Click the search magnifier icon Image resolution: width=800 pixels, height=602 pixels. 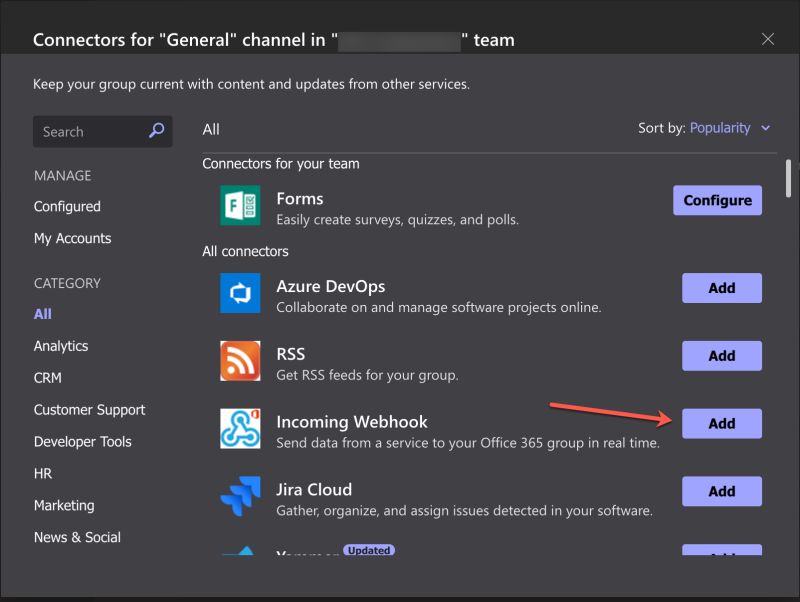155,131
